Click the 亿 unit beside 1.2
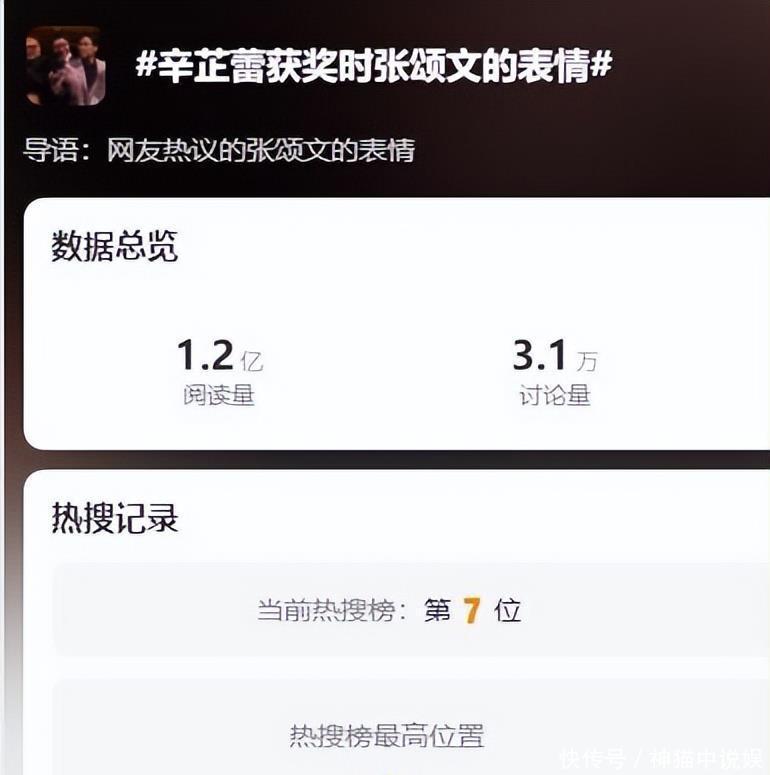The width and height of the screenshot is (770, 775). [252, 361]
